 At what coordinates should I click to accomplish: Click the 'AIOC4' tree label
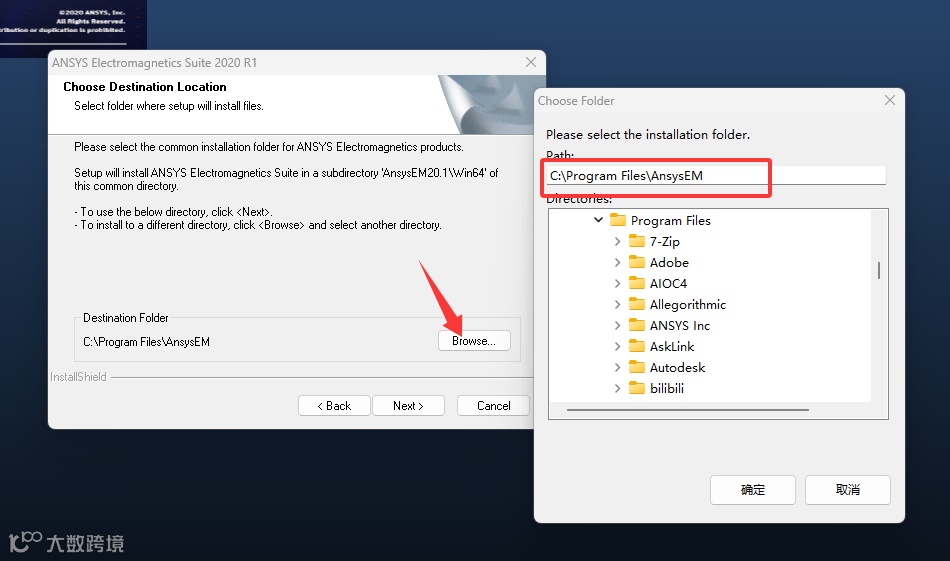[668, 284]
